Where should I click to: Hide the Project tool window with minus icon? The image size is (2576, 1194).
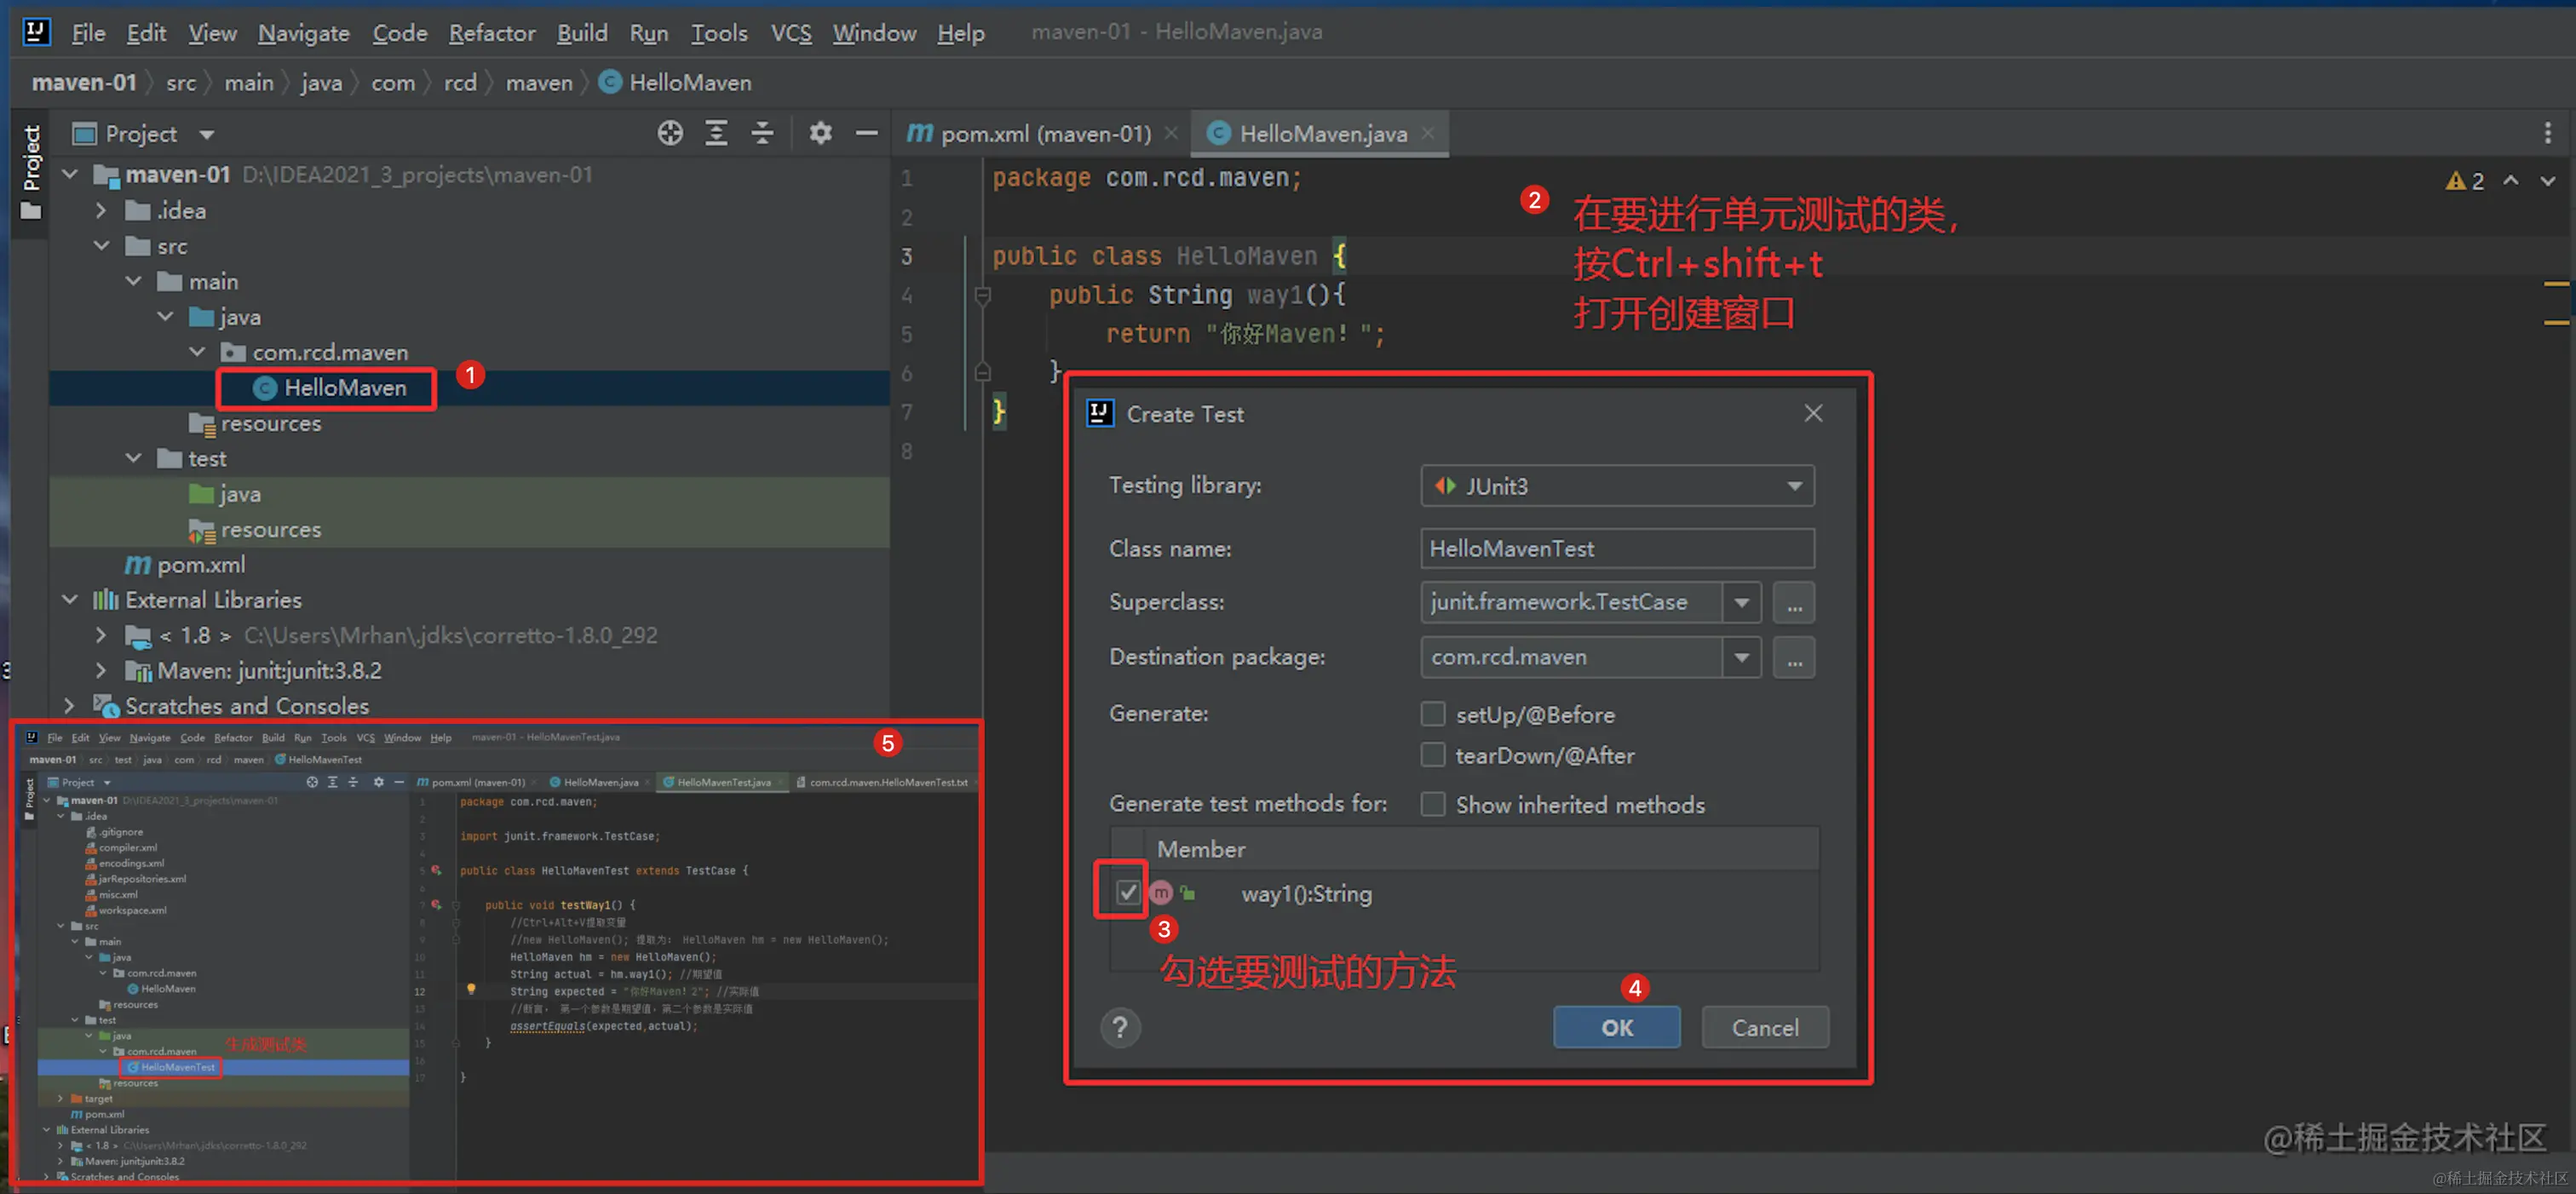click(x=866, y=133)
